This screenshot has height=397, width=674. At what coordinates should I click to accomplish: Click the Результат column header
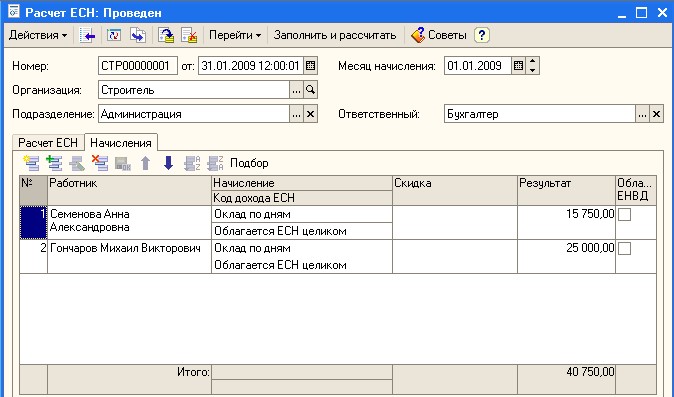click(x=567, y=190)
